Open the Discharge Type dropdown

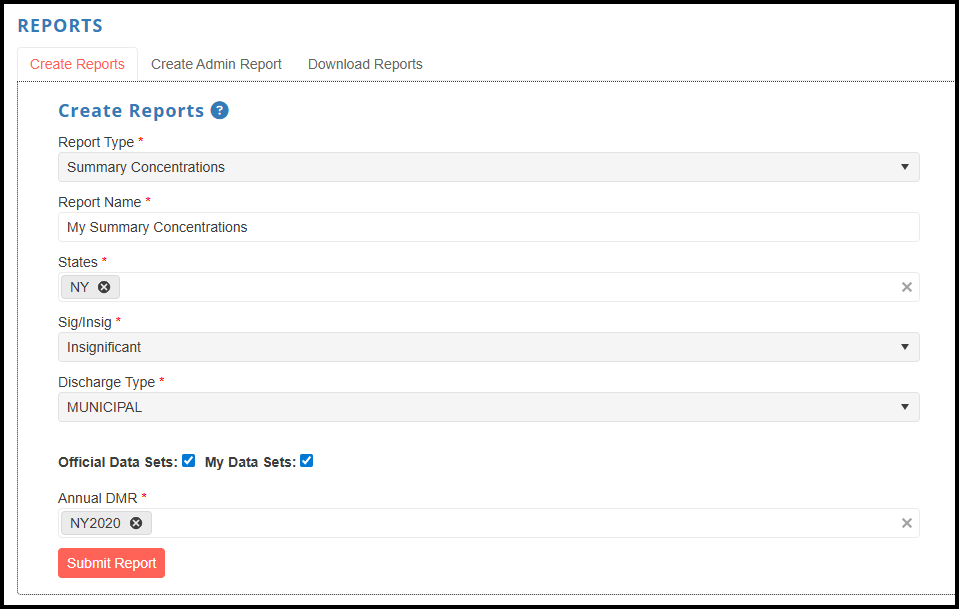[489, 407]
